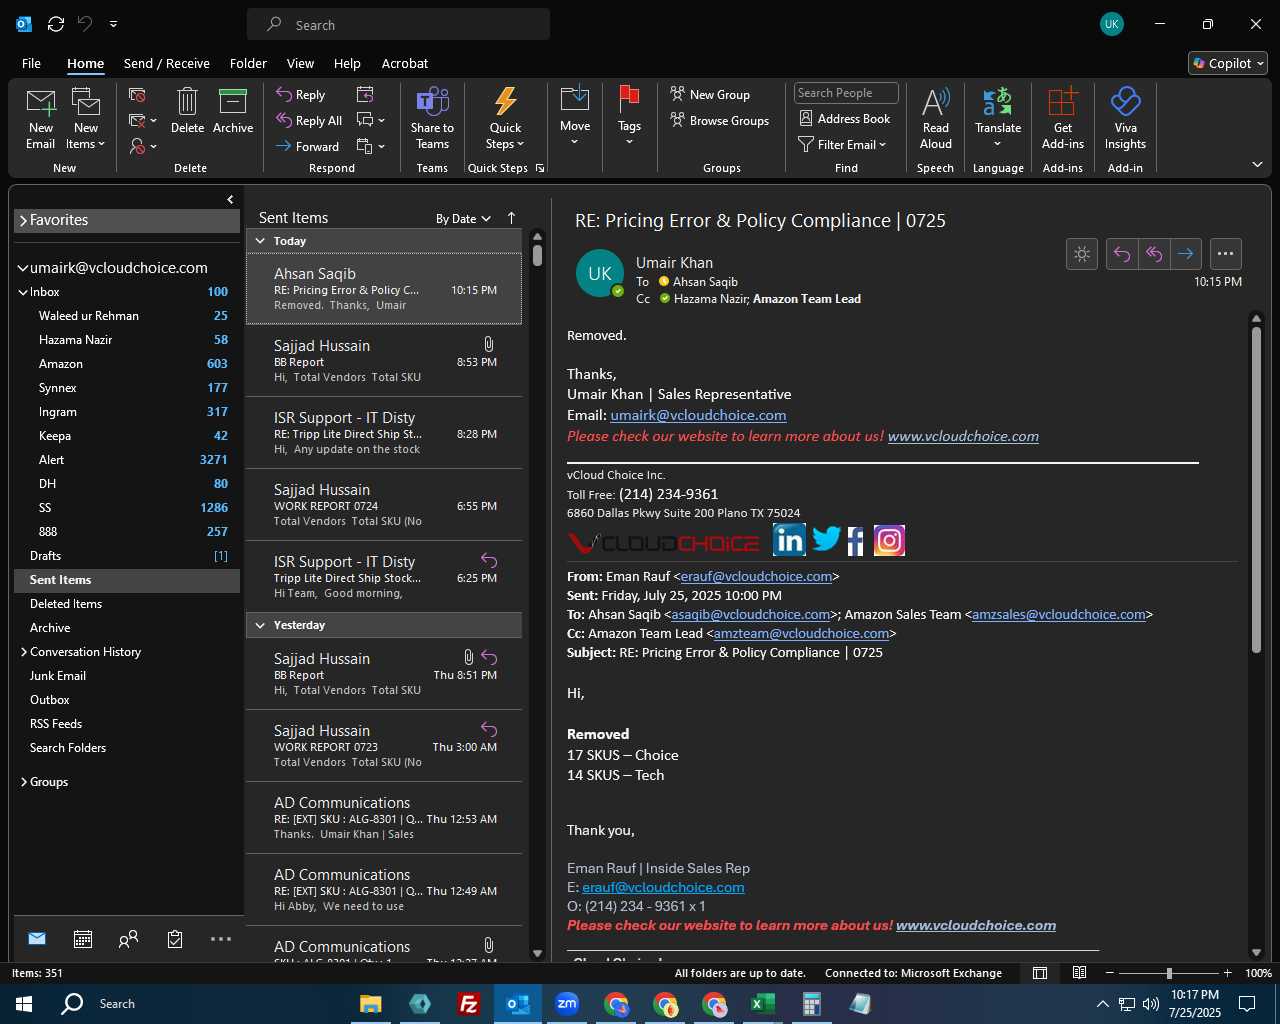
Task: Click the top Search box
Action: (x=398, y=25)
